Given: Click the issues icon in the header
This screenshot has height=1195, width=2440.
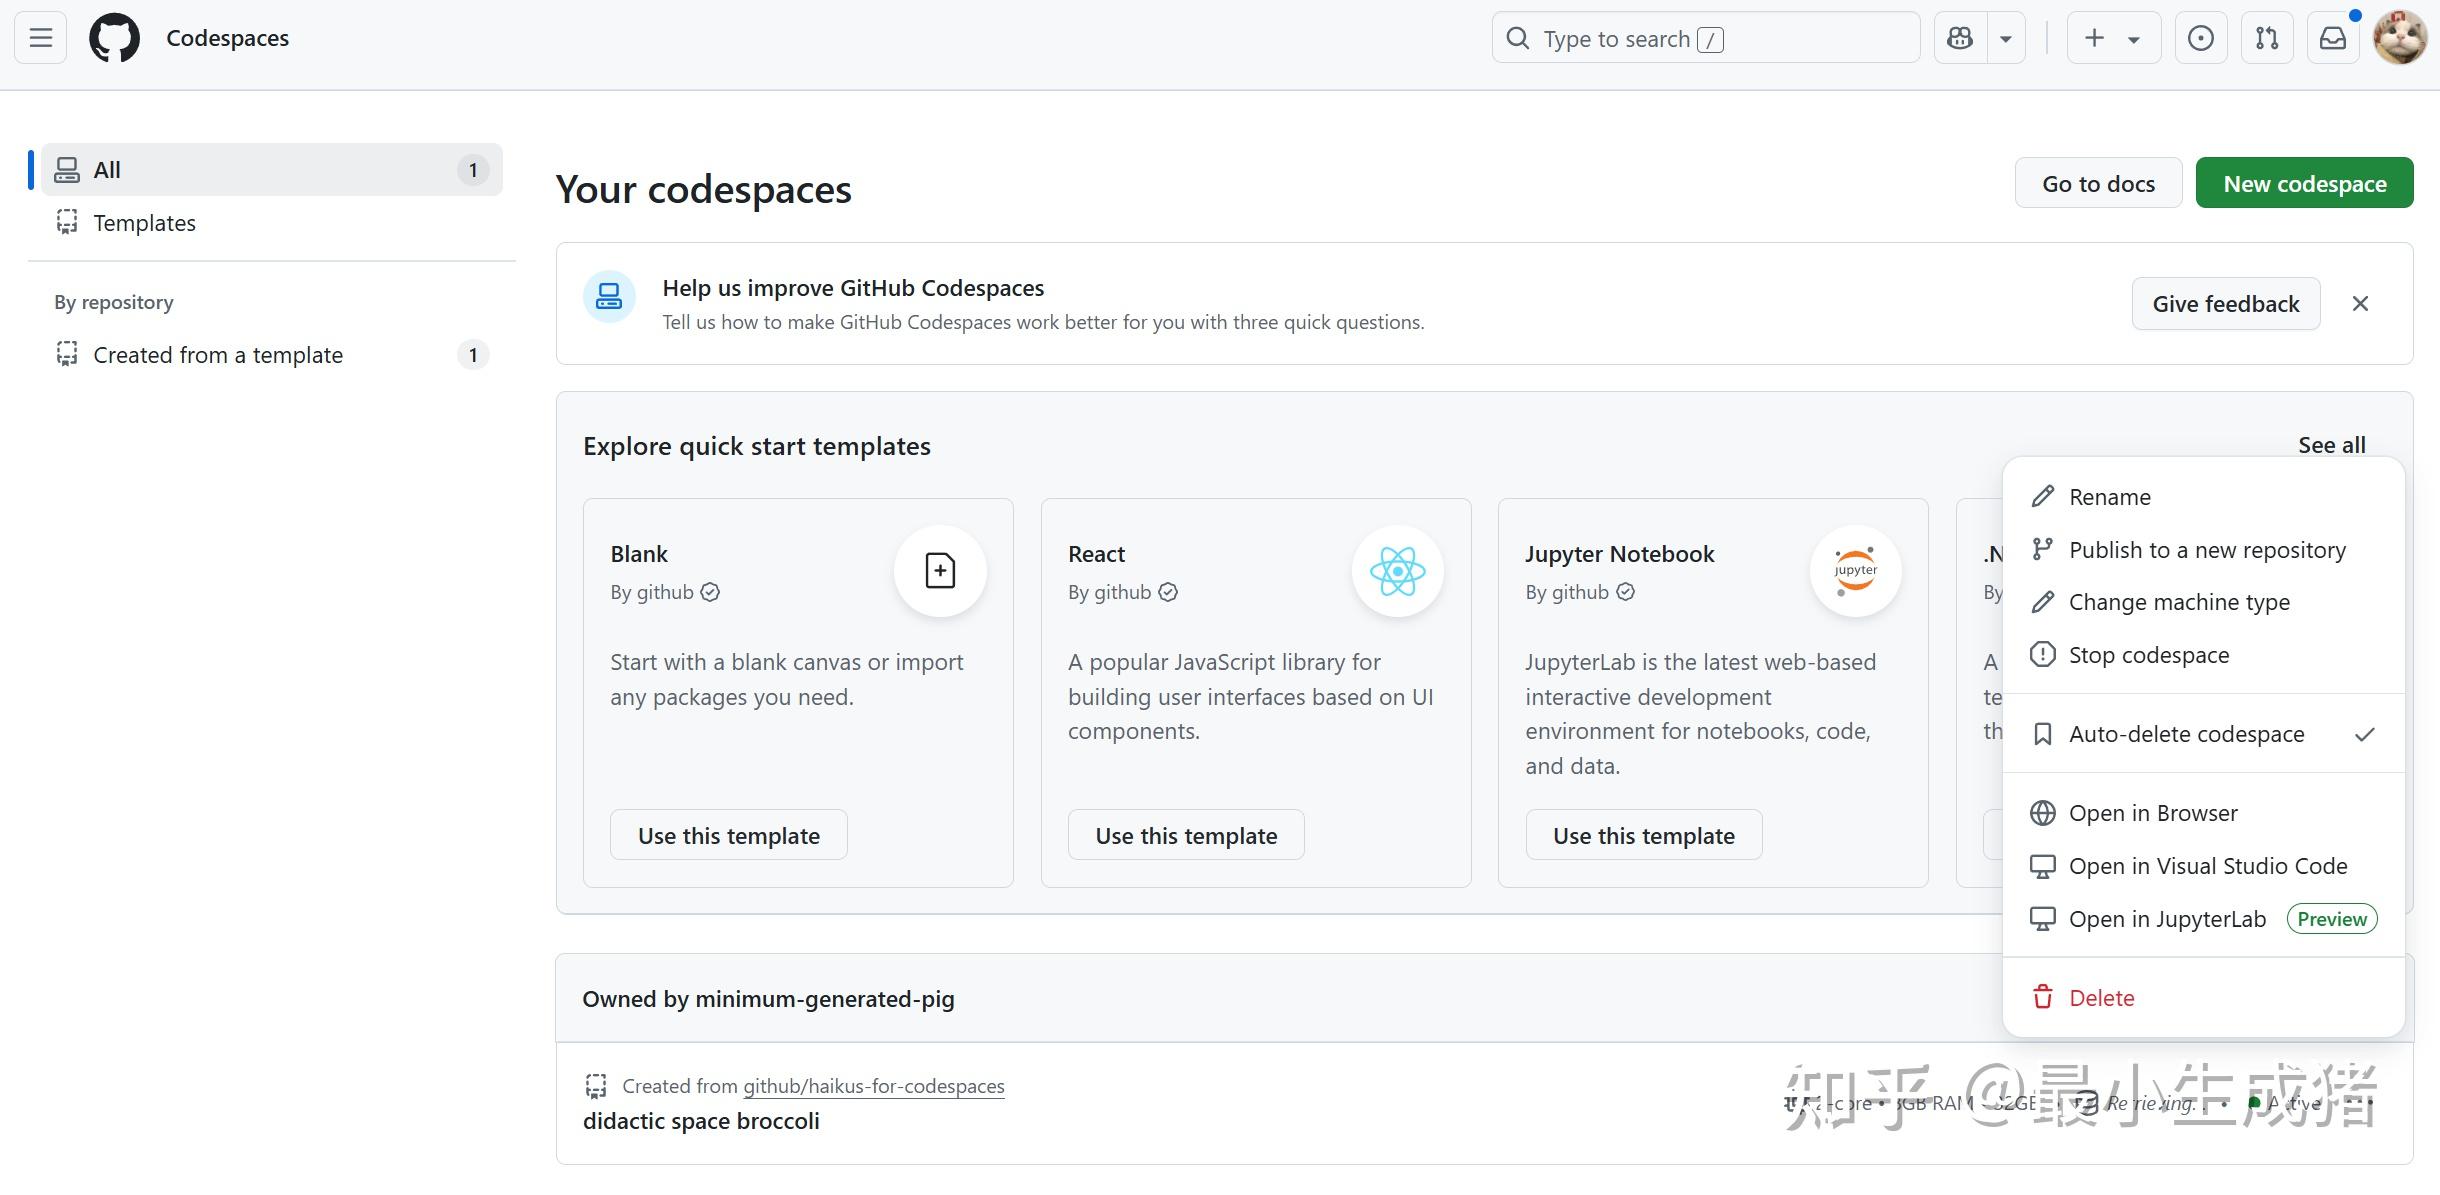Looking at the screenshot, I should pyautogui.click(x=2200, y=37).
